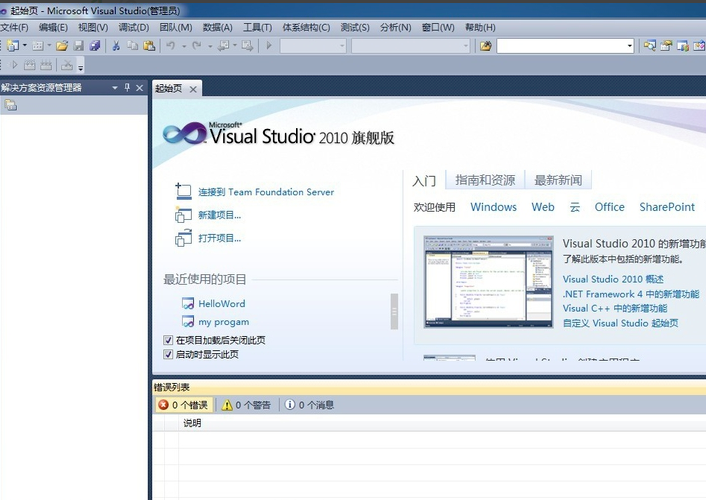
Task: Click 连接到 Team Foundation Server link
Action: click(x=265, y=192)
